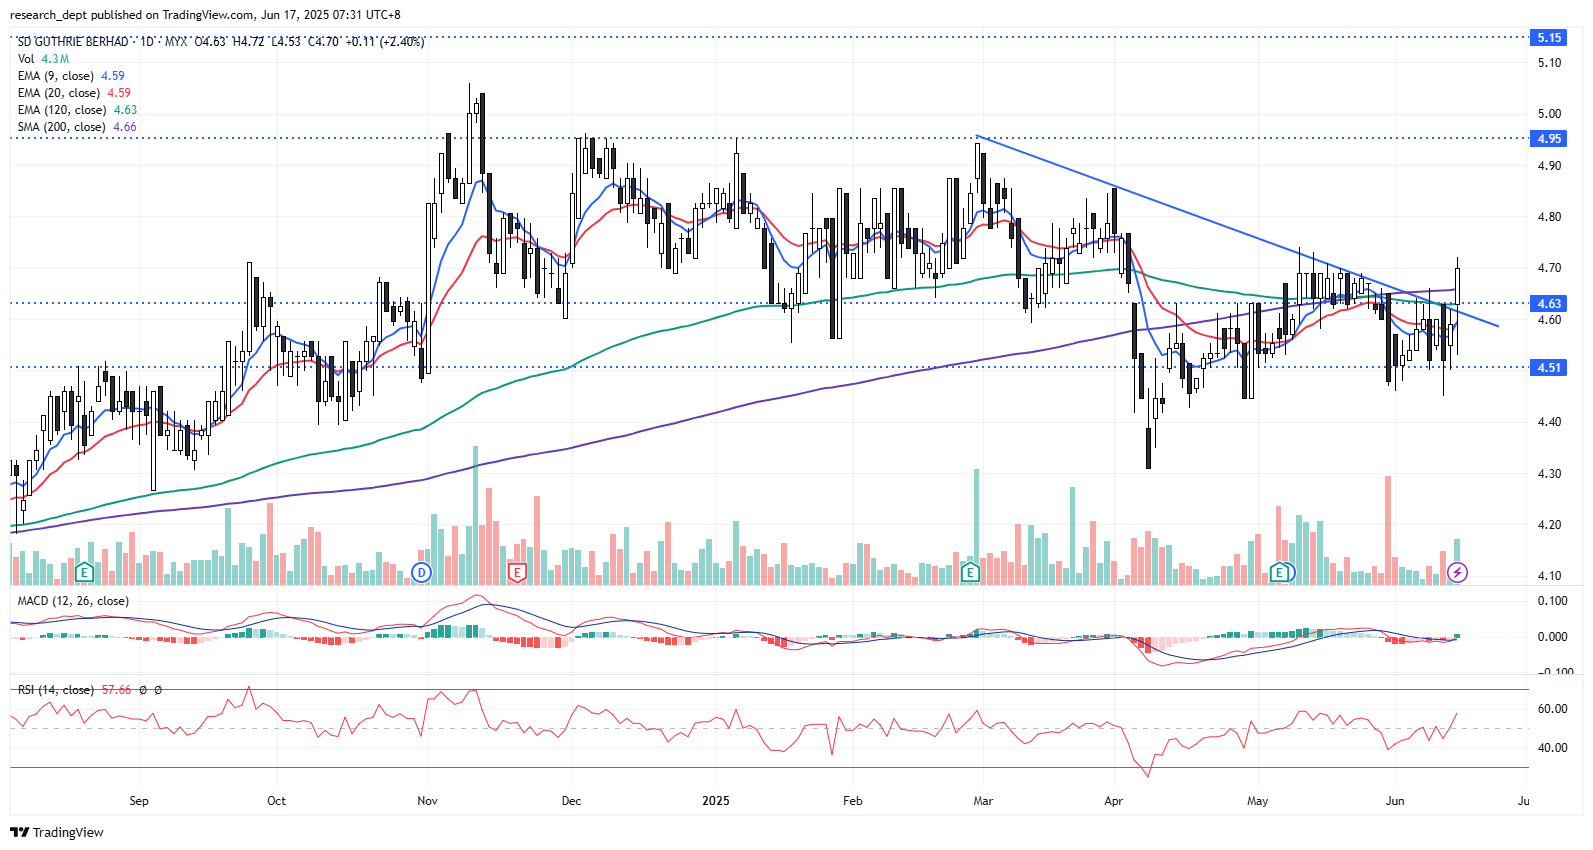
Task: Click the Apr label on time axis
Action: [x=1113, y=801]
